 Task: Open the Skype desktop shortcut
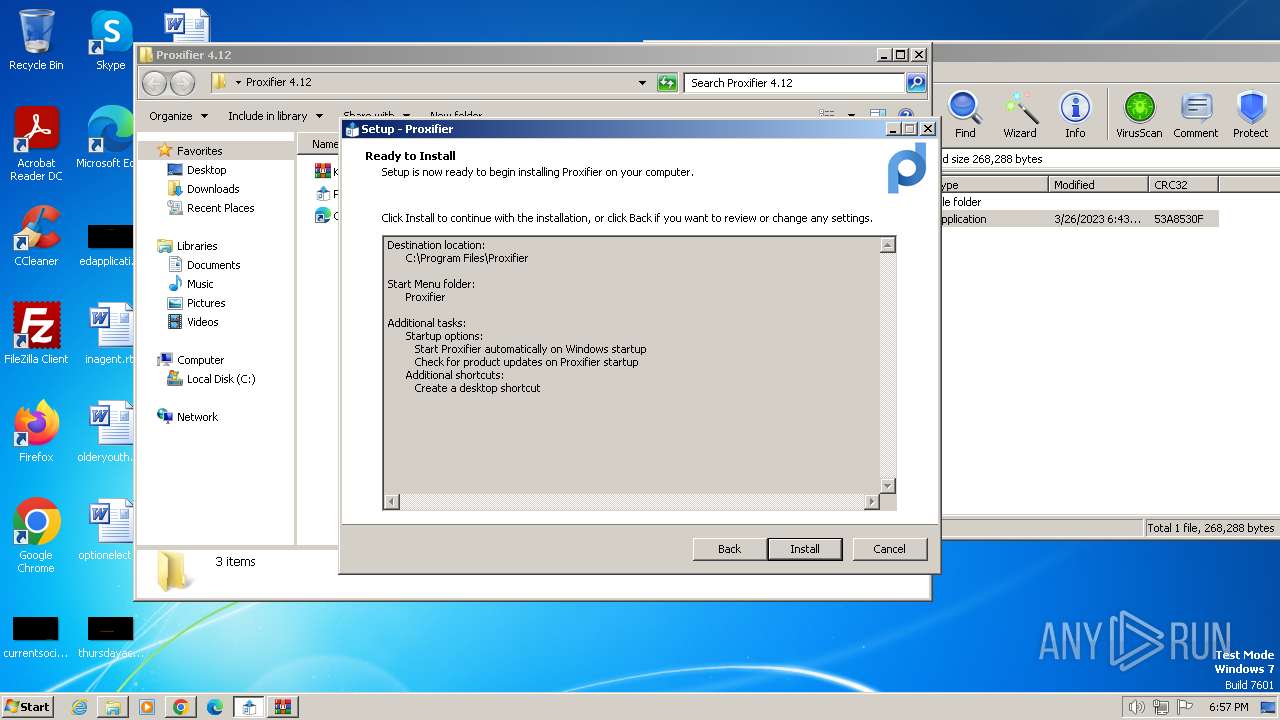click(x=110, y=40)
